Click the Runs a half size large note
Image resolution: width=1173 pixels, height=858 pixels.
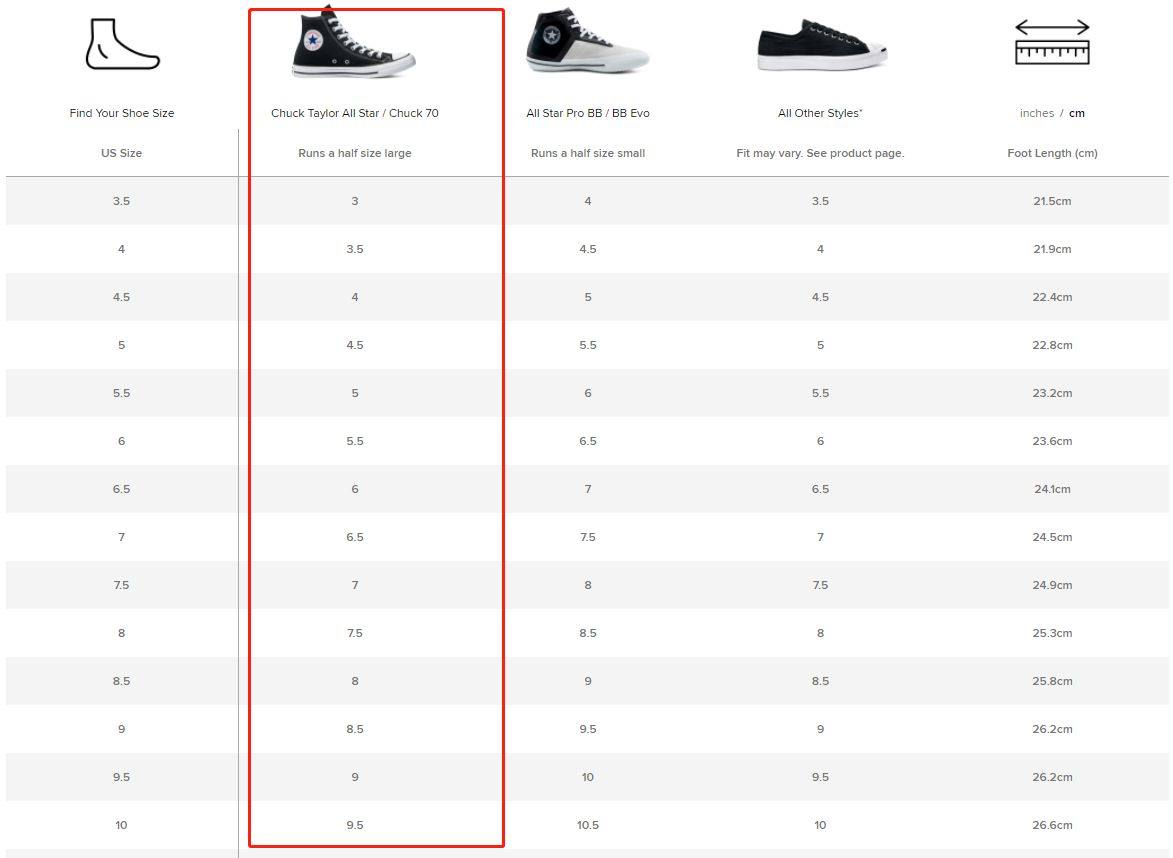click(x=355, y=153)
